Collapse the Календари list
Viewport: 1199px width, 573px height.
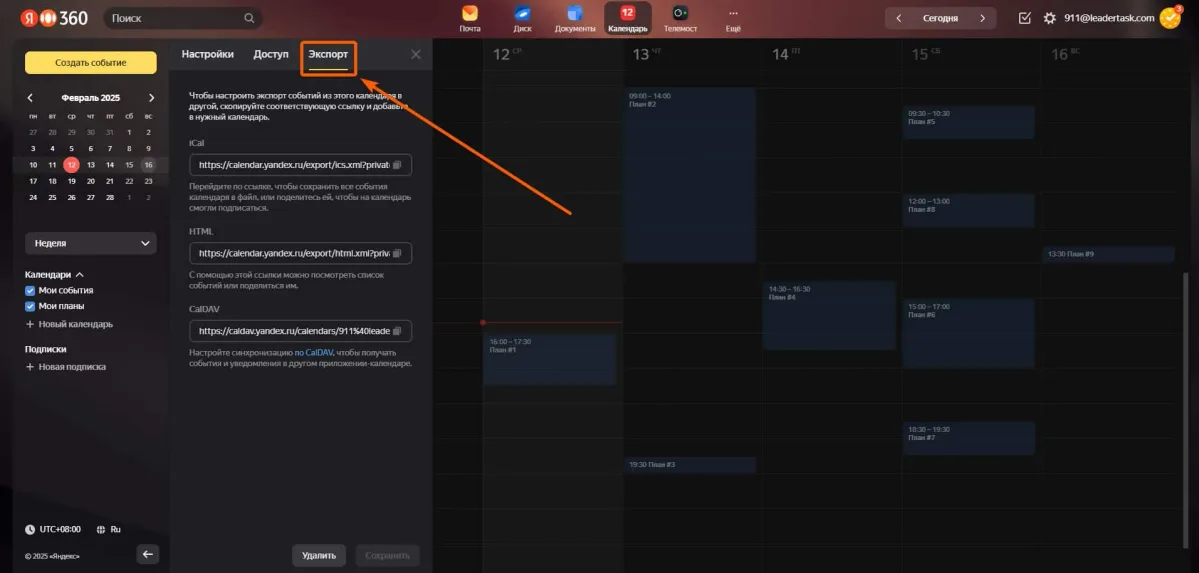[x=80, y=274]
